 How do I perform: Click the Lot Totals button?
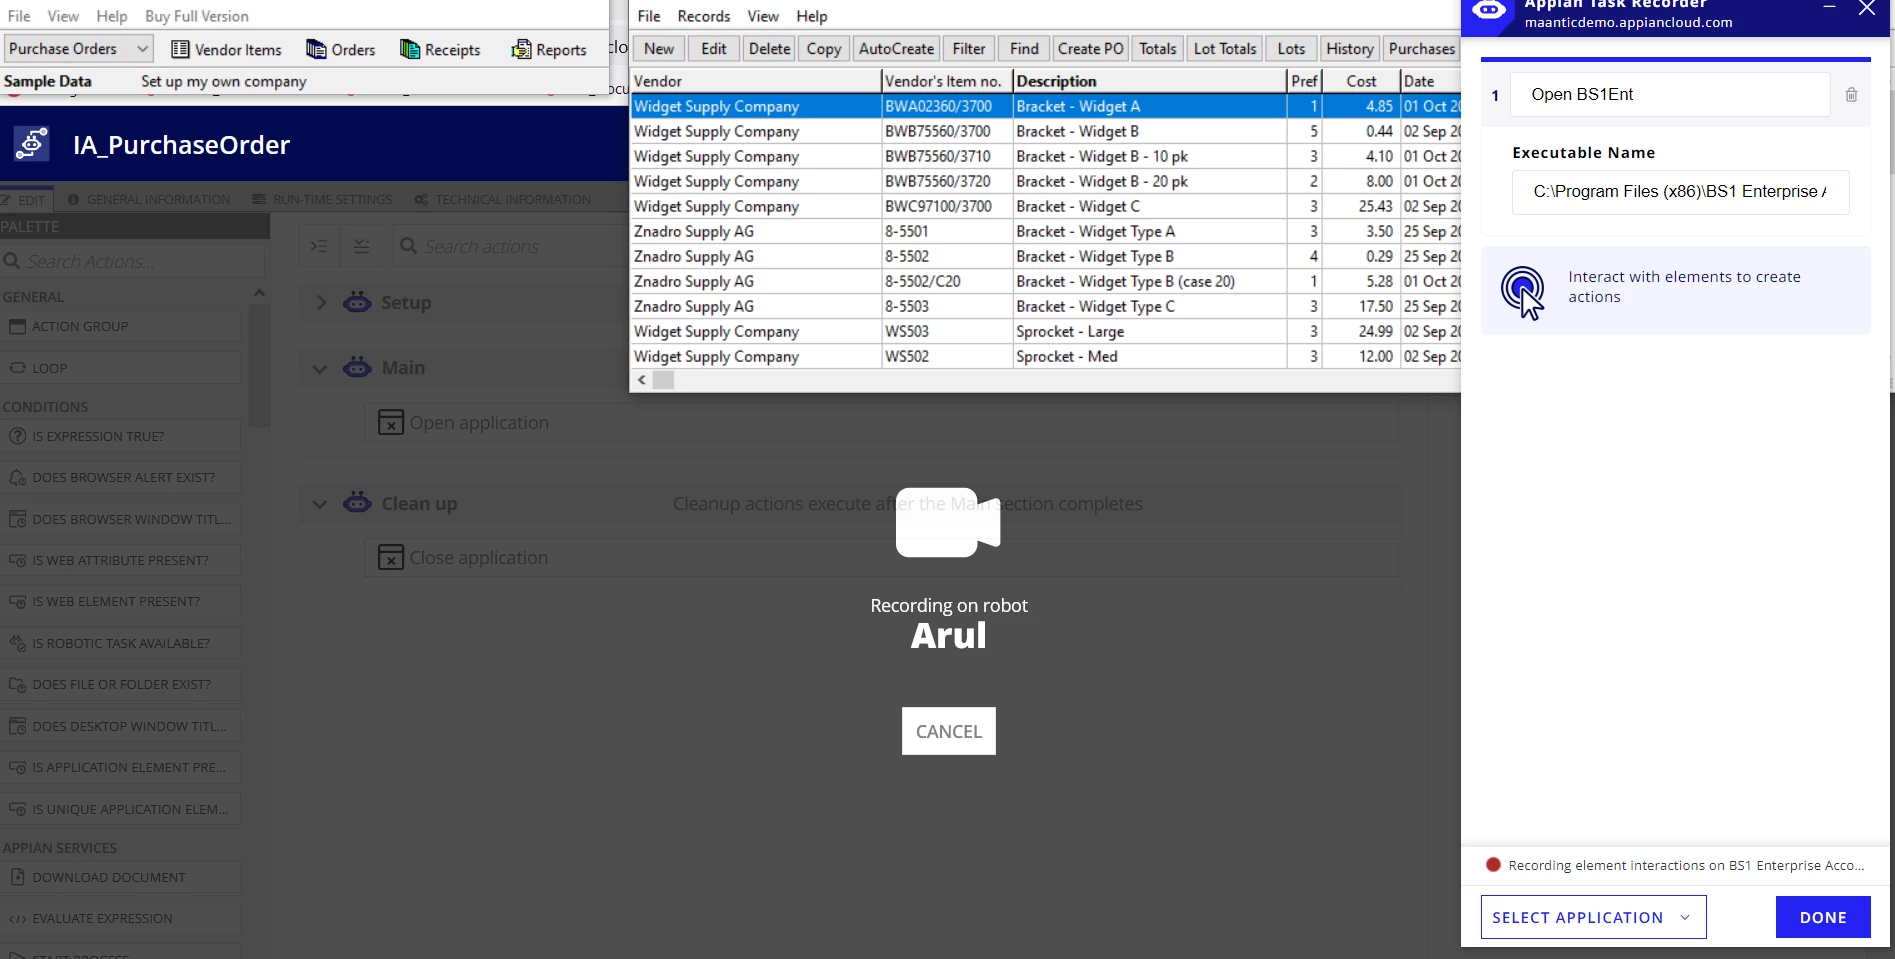1225,48
